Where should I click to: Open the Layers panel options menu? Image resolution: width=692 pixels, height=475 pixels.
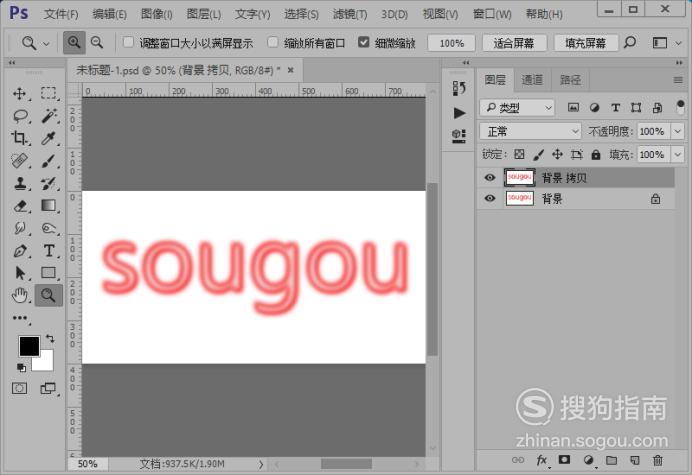678,80
